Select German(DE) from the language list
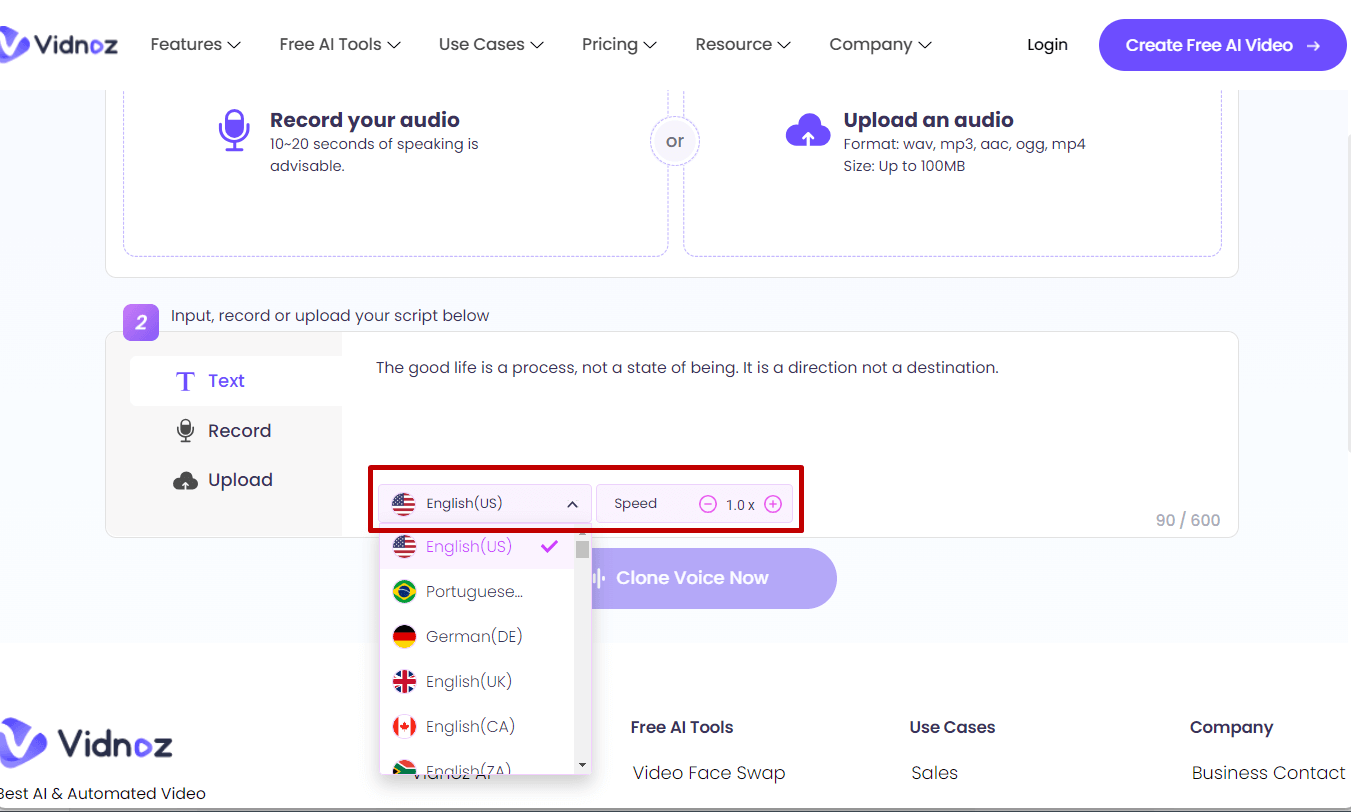Viewport: 1351px width, 812px height. click(474, 636)
